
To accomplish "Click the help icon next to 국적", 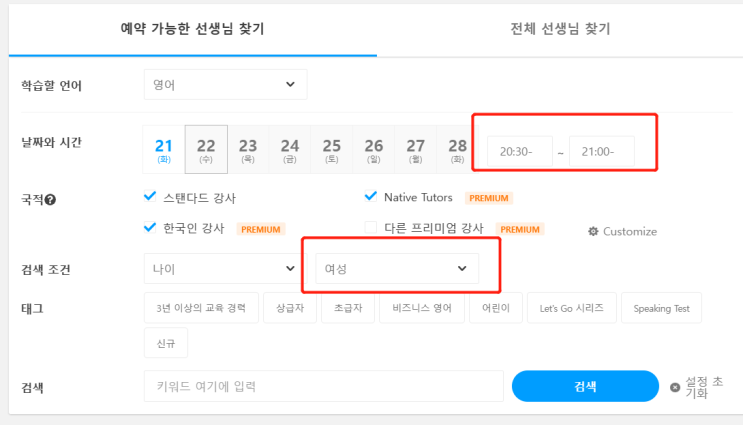I will click(50, 200).
